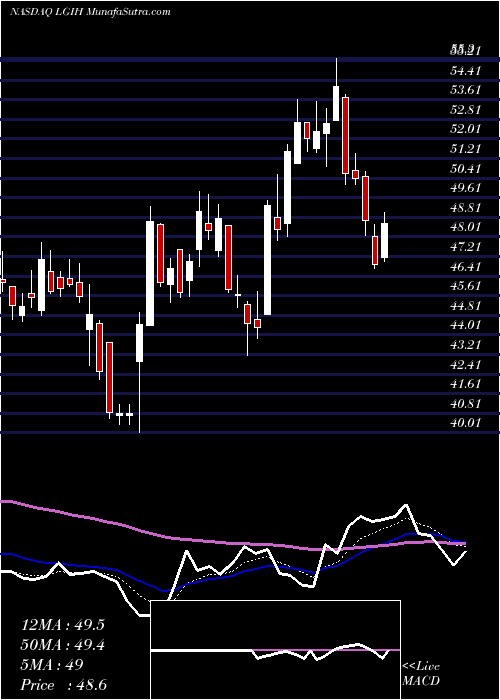Select the 40.01 price label
Image resolution: width=500 pixels, height=700 pixels.
pyautogui.click(x=466, y=423)
